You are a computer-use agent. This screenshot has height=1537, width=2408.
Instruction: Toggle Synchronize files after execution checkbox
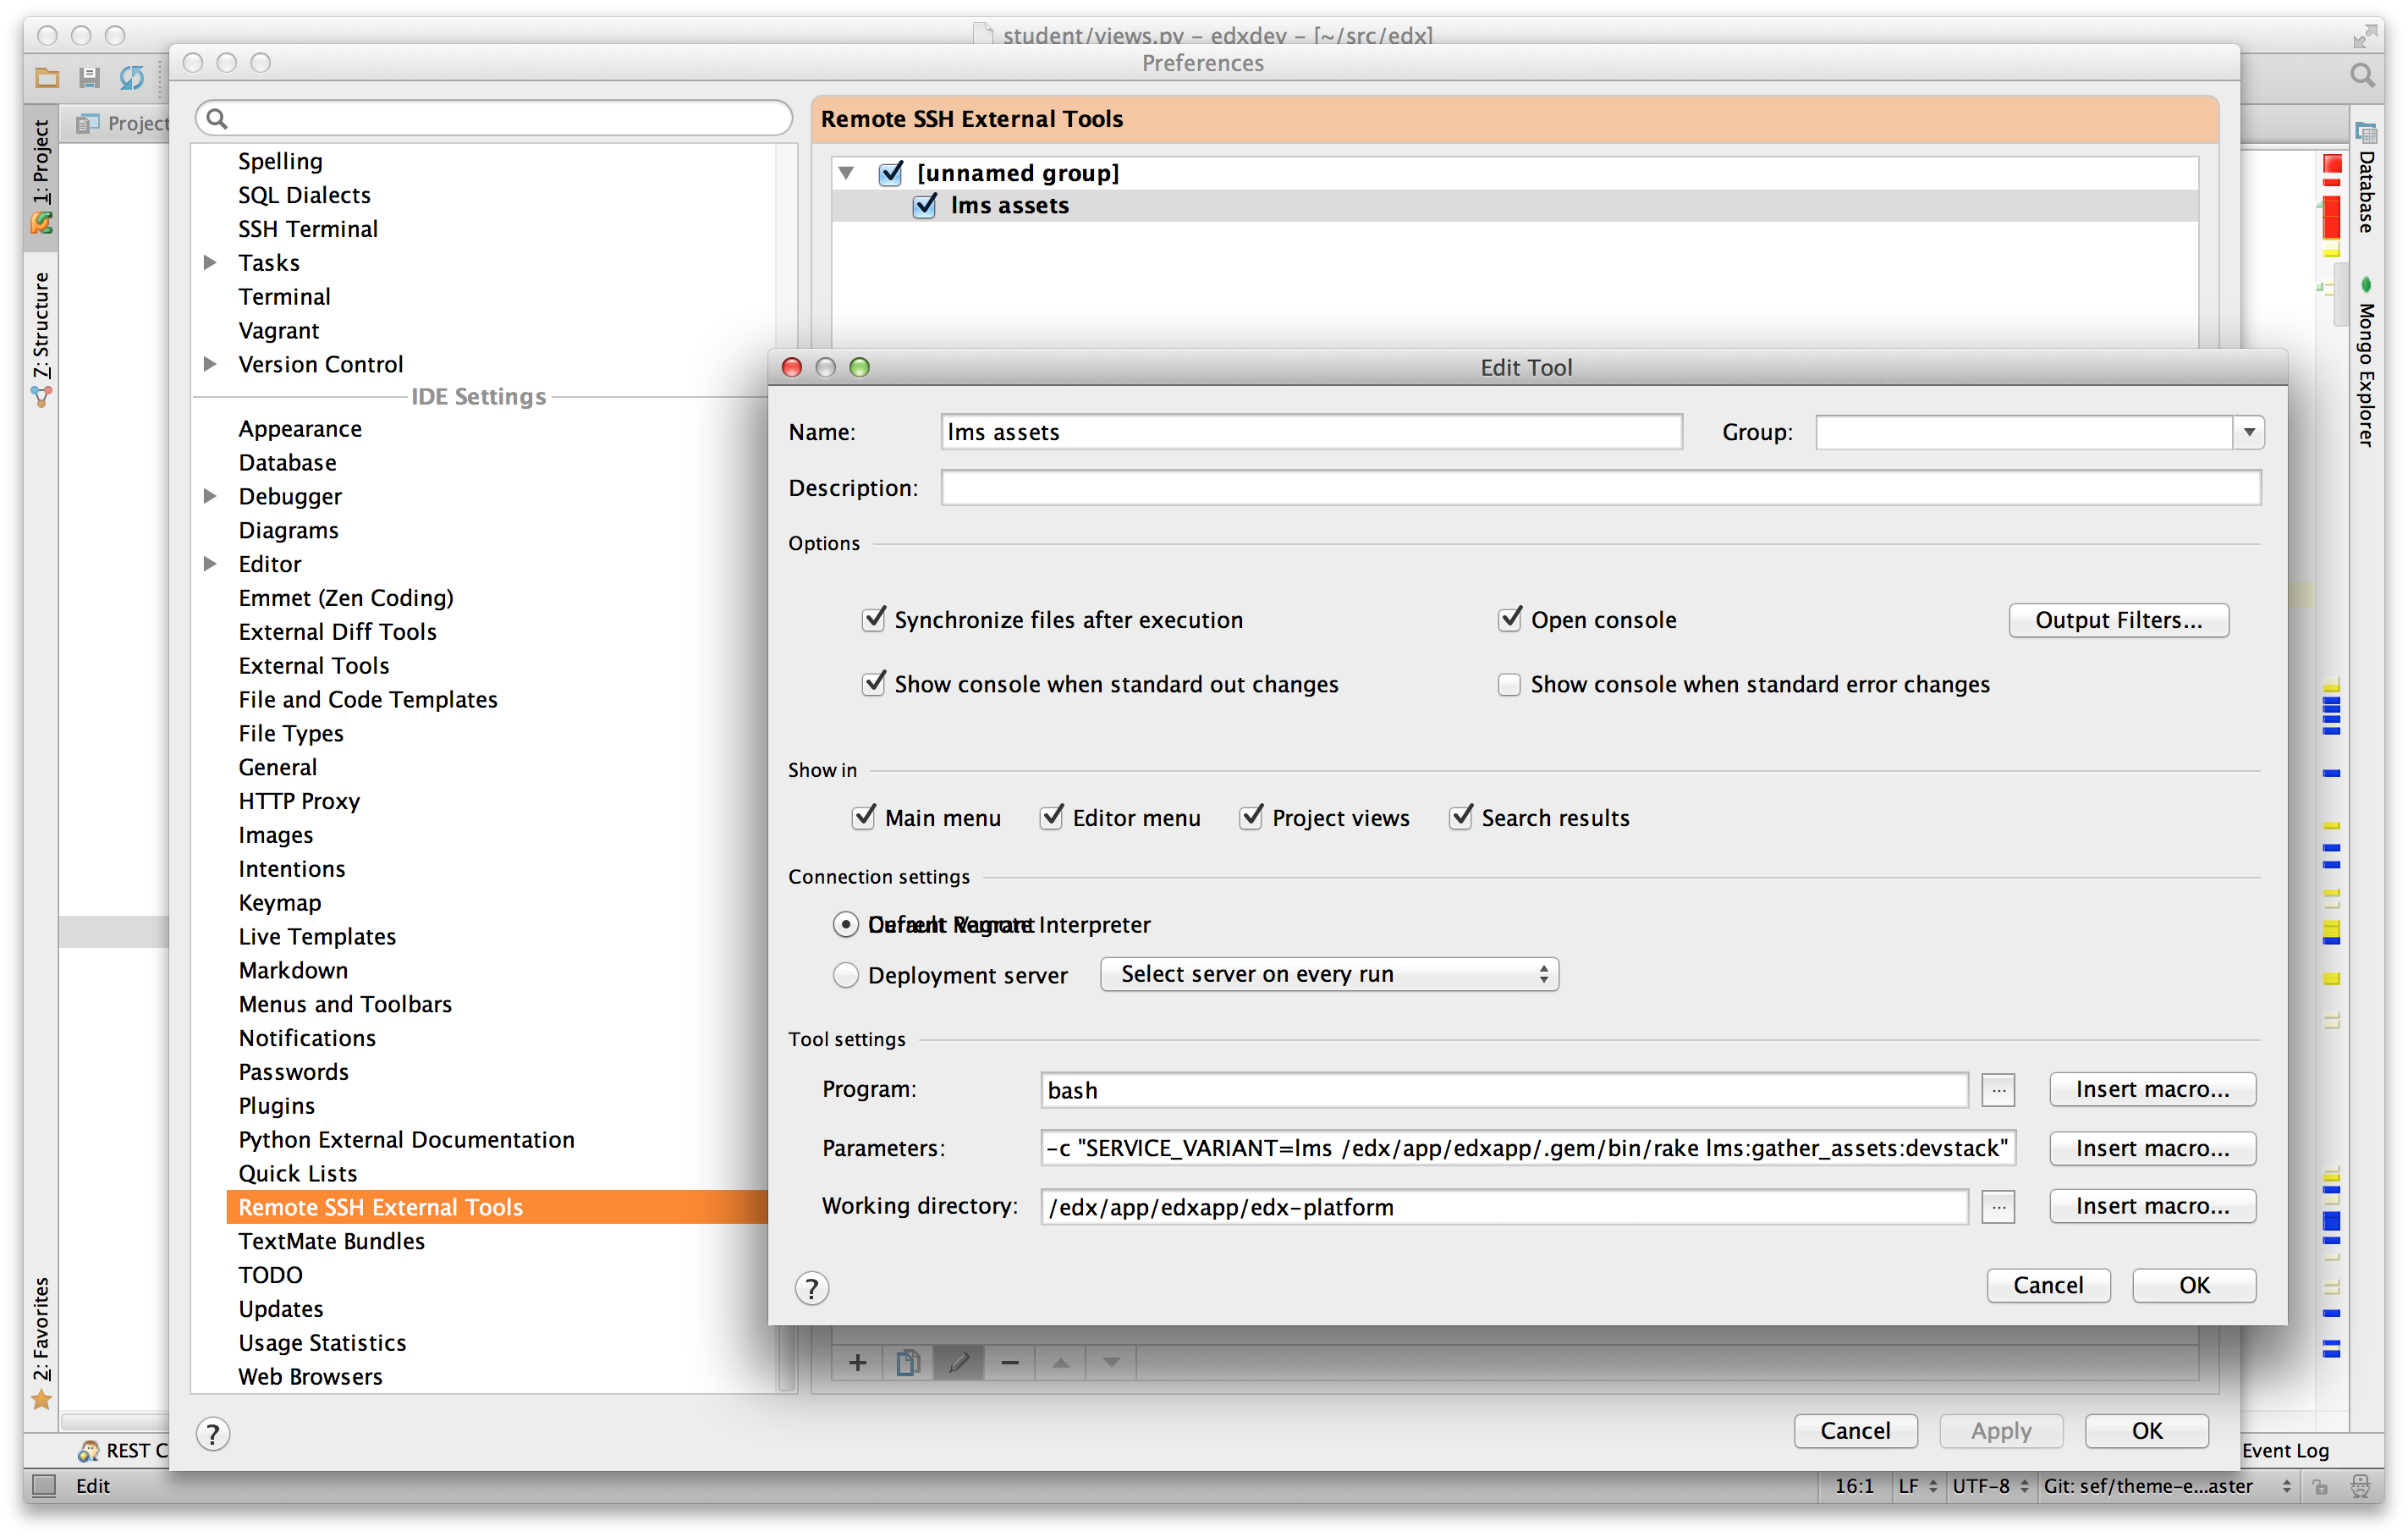coord(874,620)
